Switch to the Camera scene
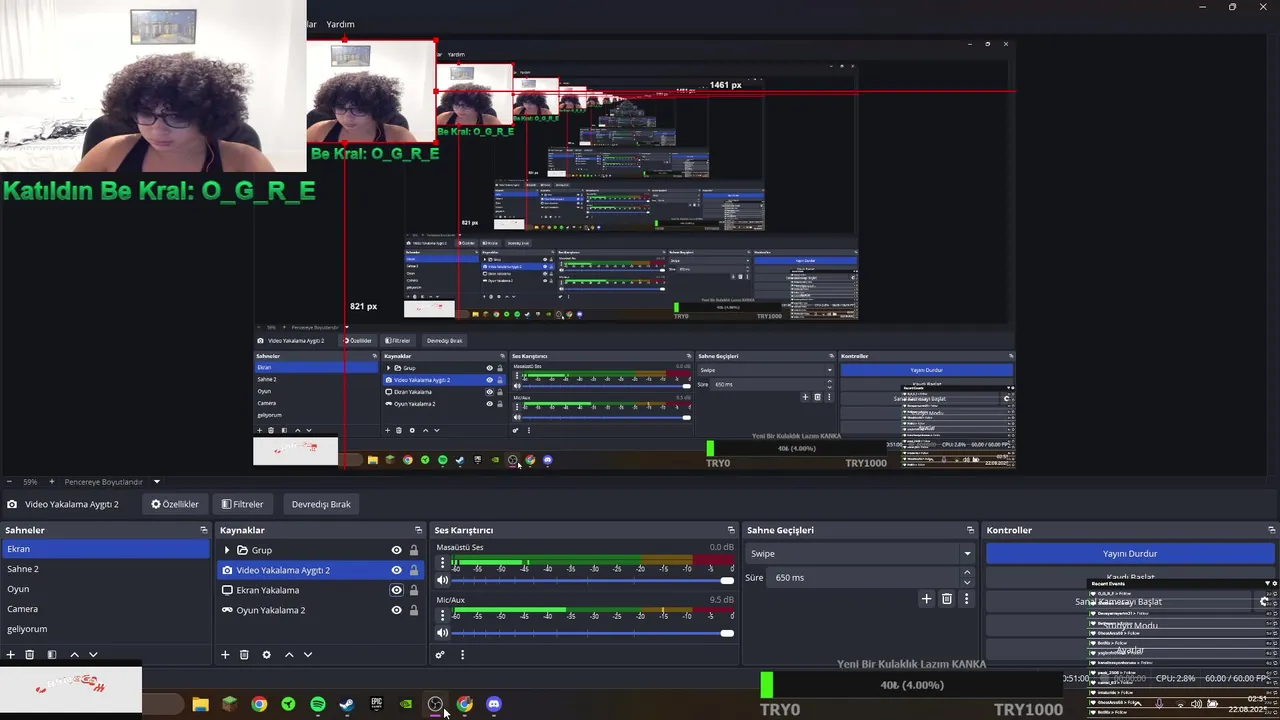The width and height of the screenshot is (1280, 720). tap(107, 609)
